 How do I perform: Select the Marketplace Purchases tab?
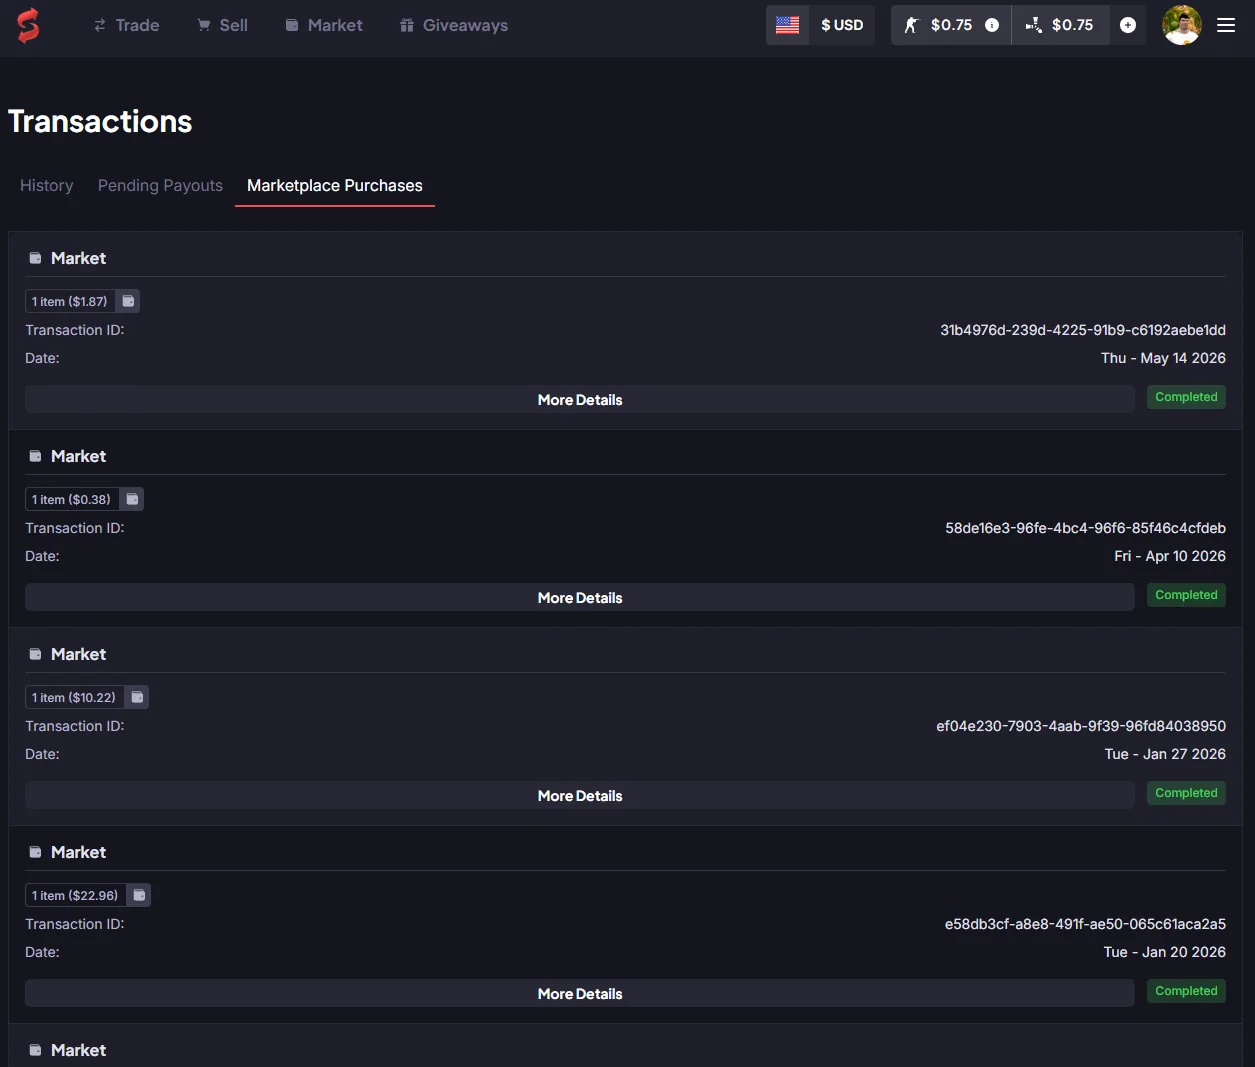335,186
